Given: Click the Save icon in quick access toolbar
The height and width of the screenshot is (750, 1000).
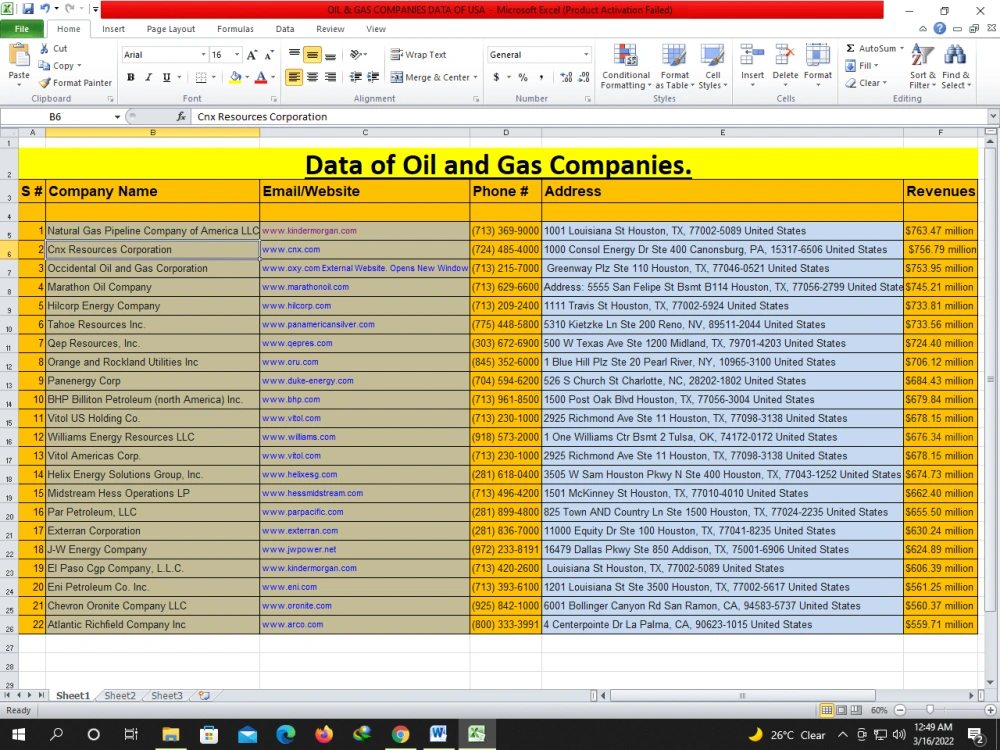Looking at the screenshot, I should (x=28, y=9).
